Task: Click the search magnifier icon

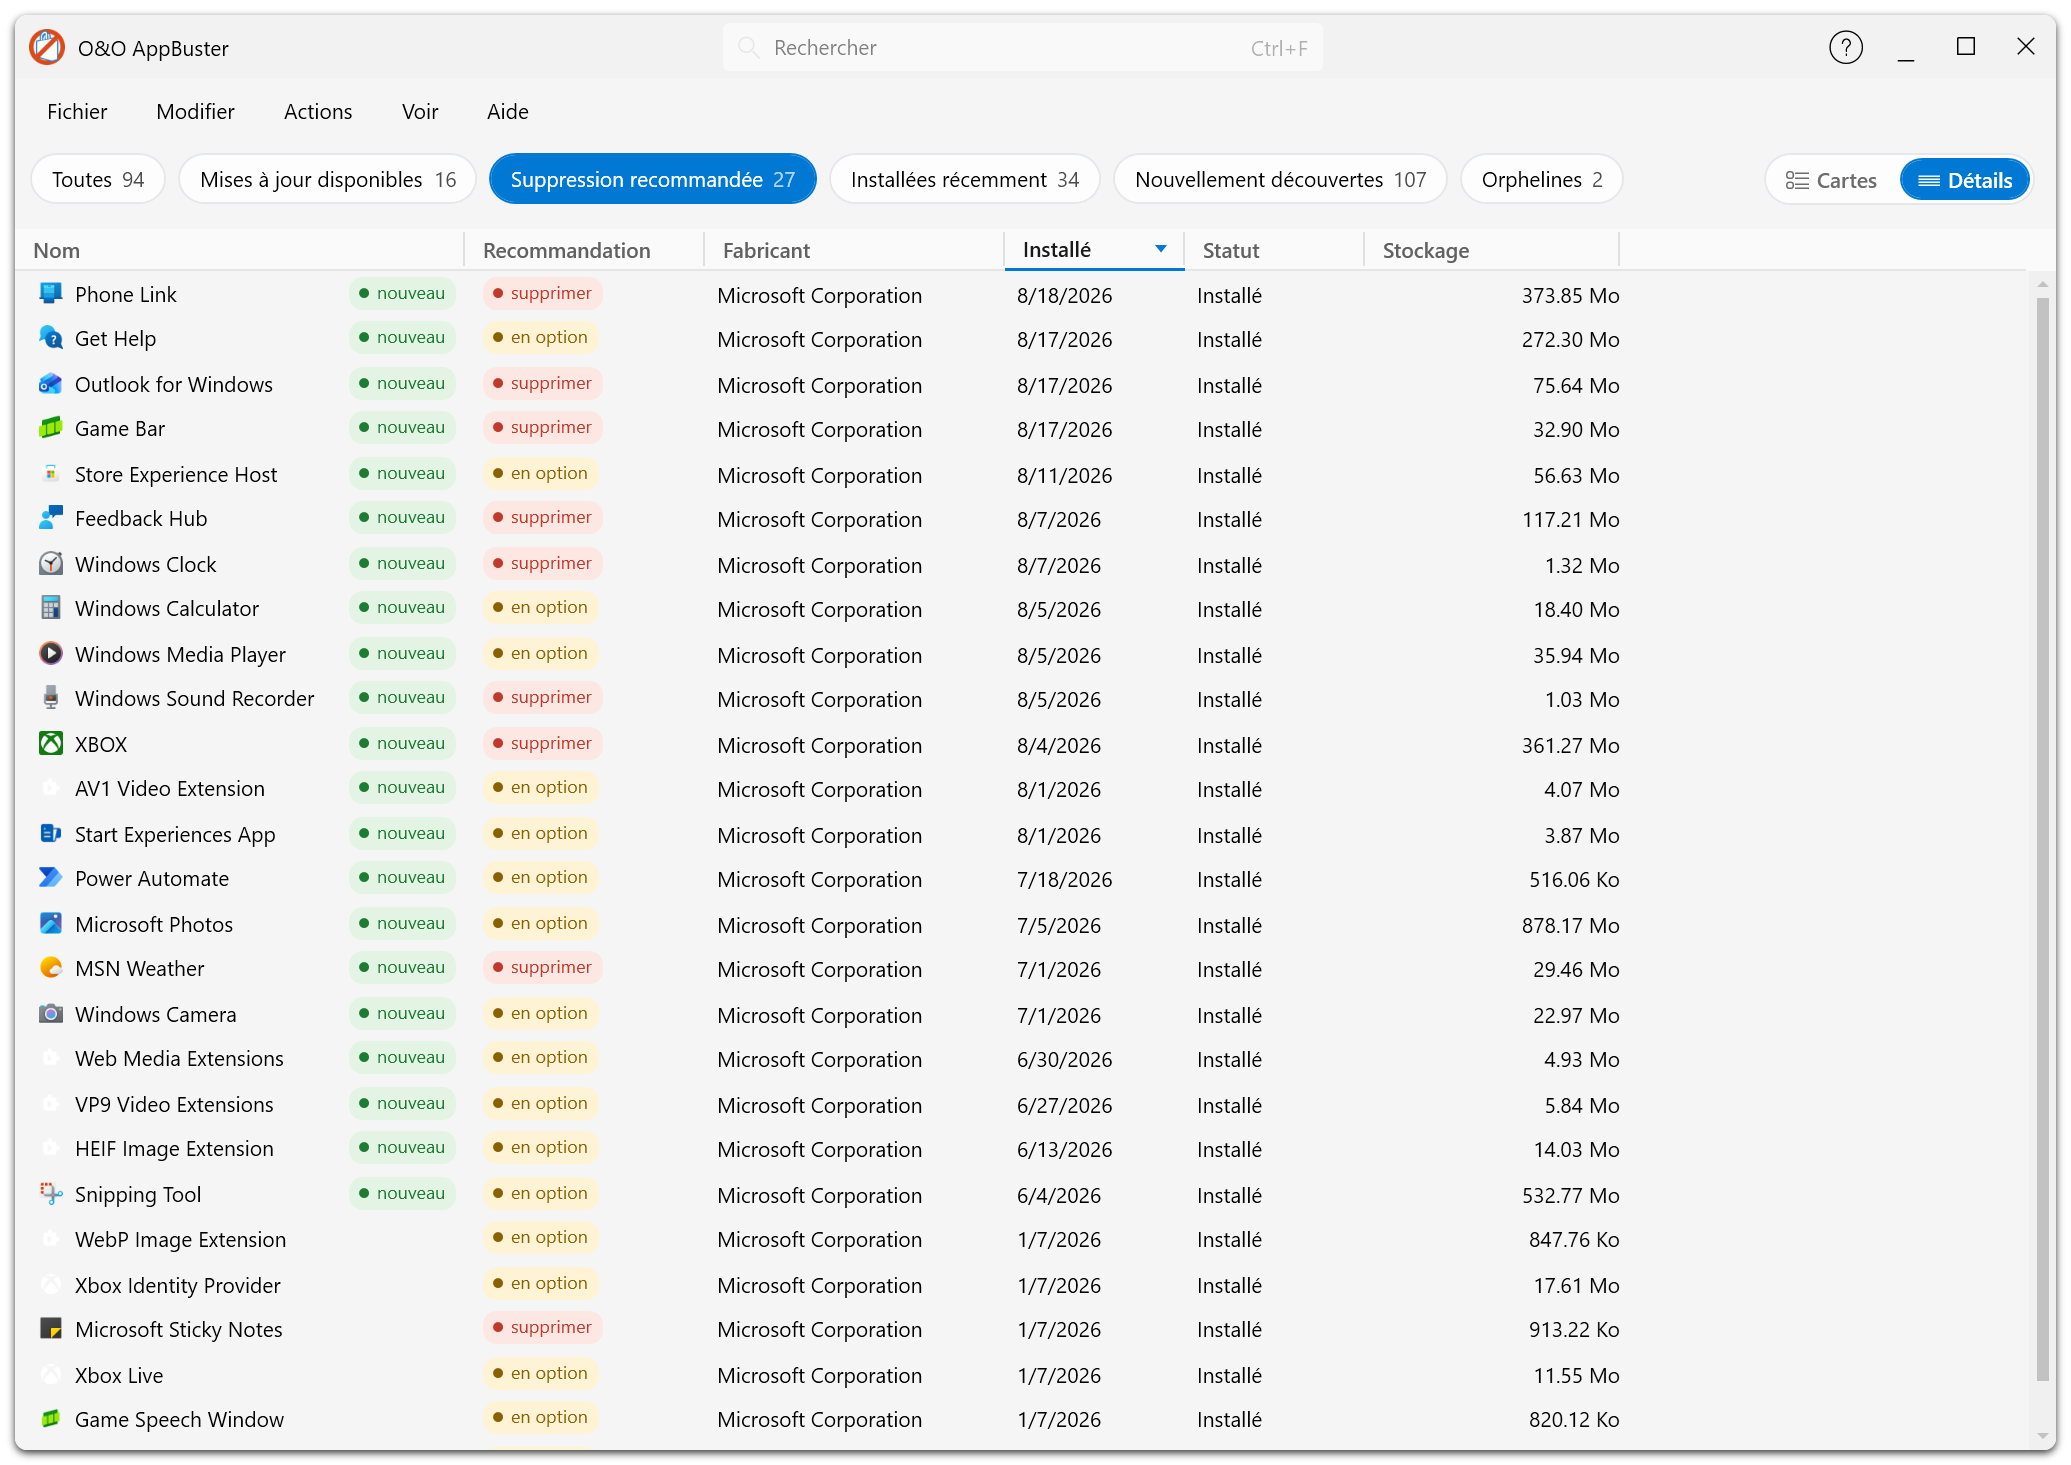Action: coord(747,47)
